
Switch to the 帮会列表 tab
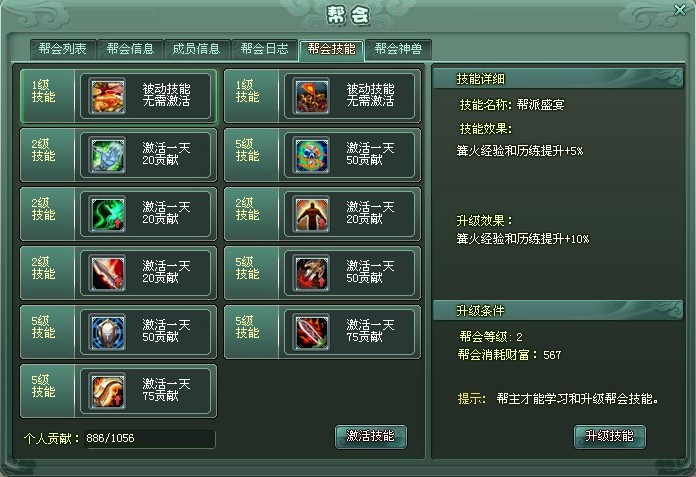tap(63, 49)
